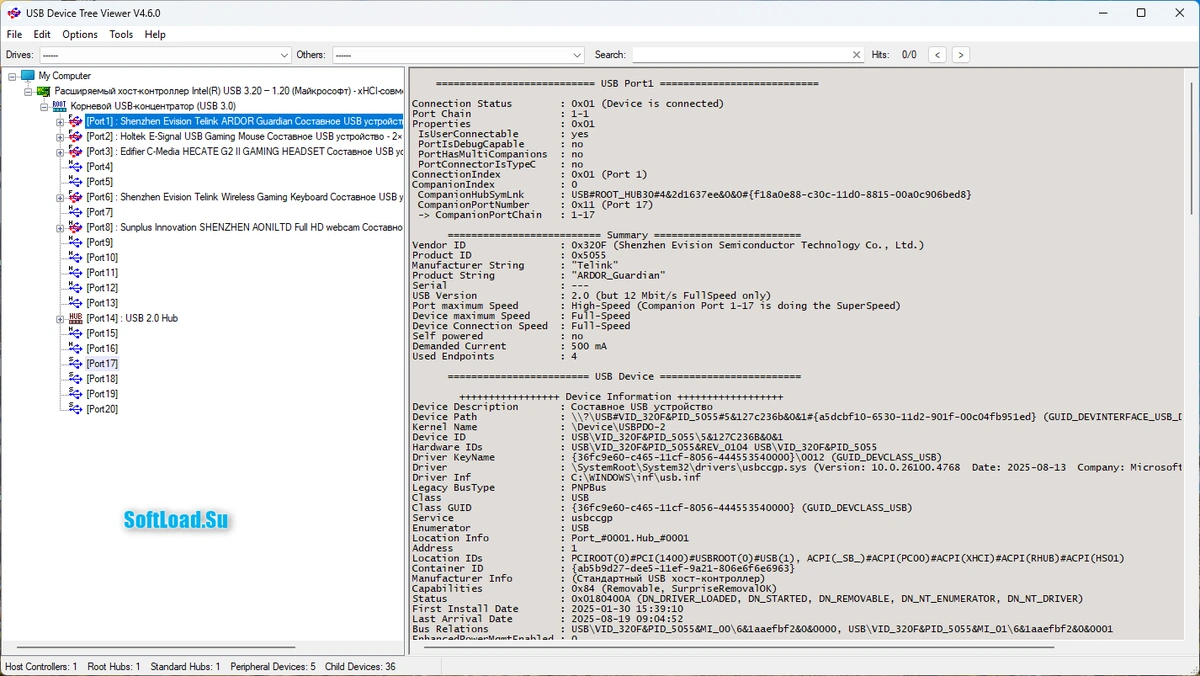Click the empty port icon of Port13
Image resolution: width=1200 pixels, height=676 pixels.
76,303
